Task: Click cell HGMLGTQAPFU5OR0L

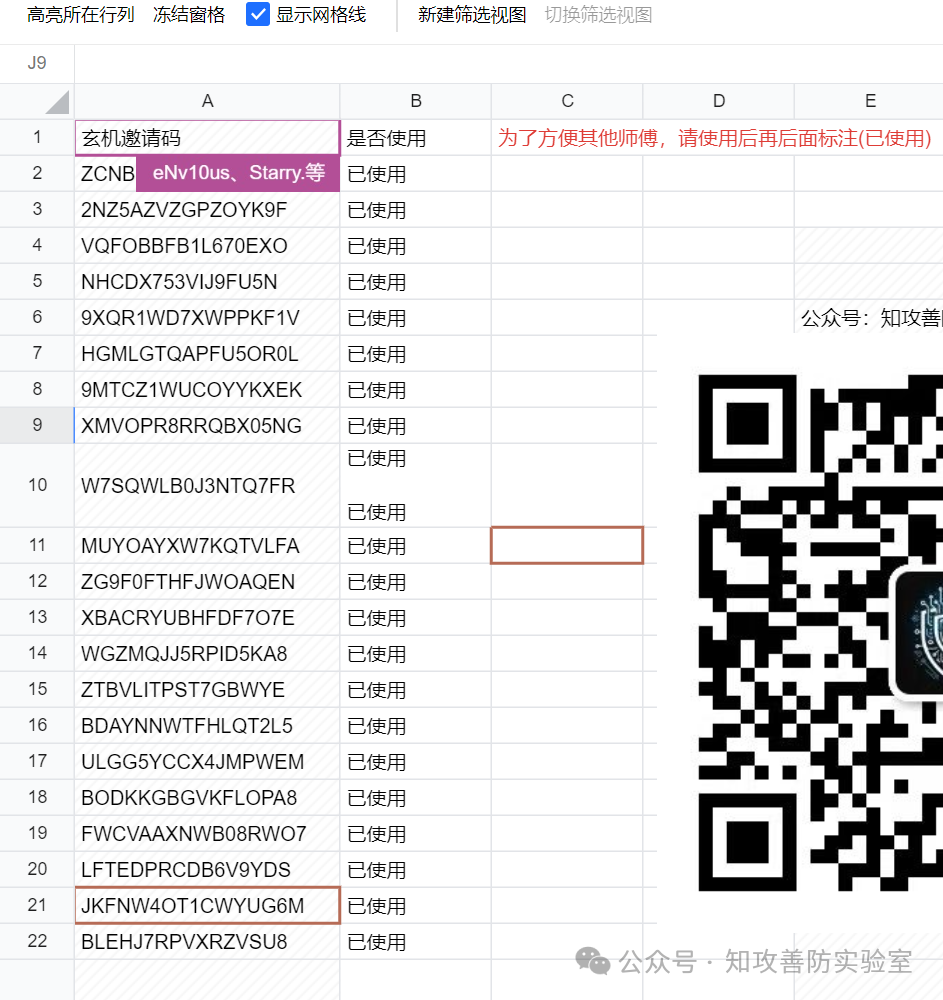Action: pyautogui.click(x=207, y=354)
